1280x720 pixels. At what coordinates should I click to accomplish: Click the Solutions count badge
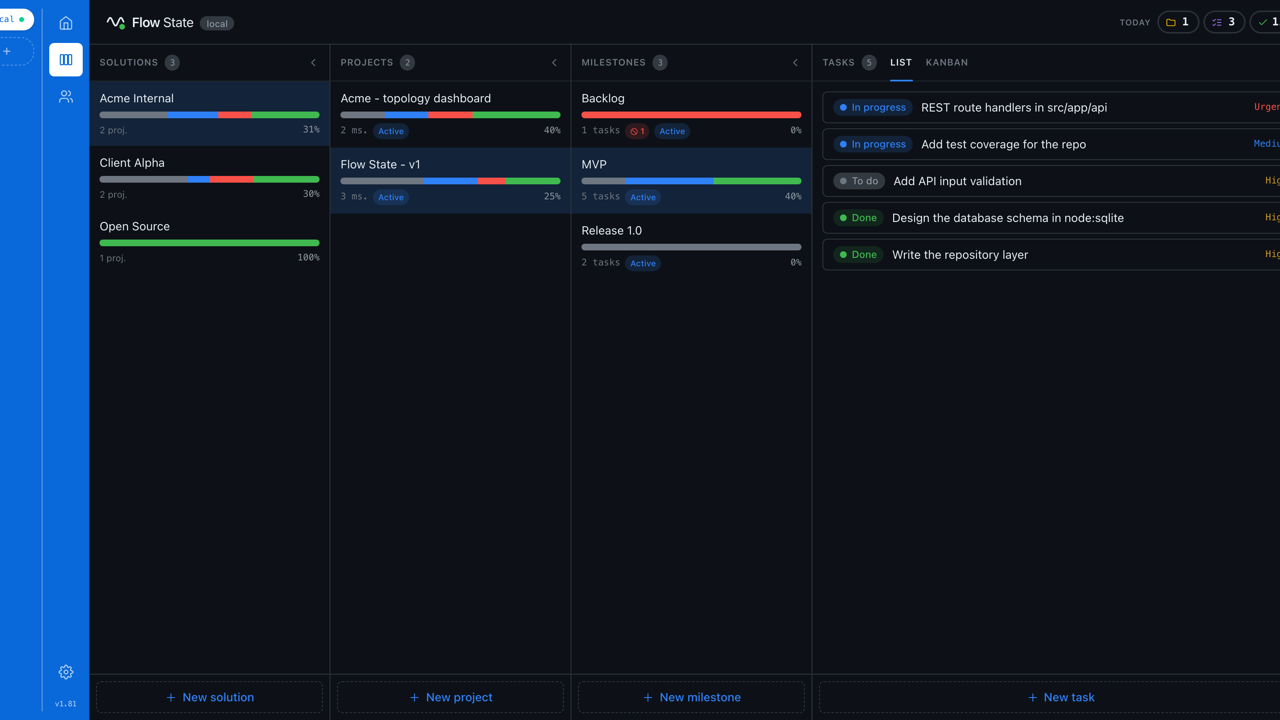coord(172,62)
